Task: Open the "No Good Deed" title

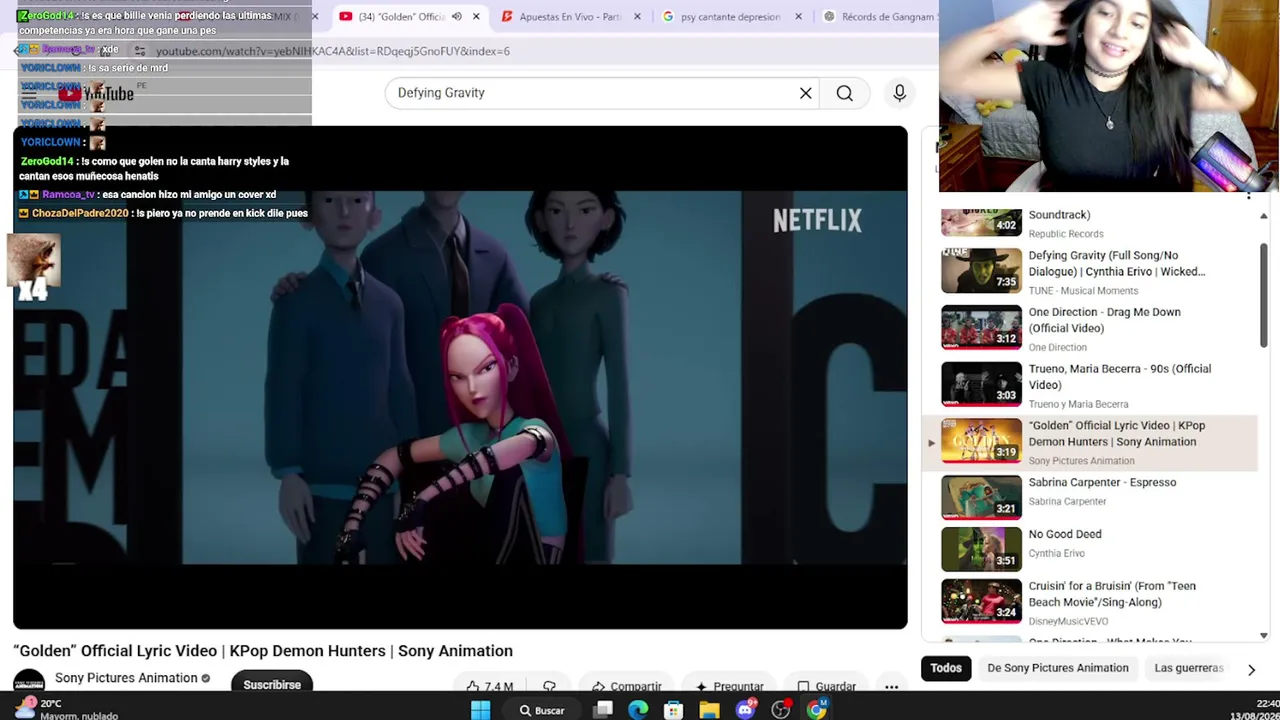Action: point(1065,534)
